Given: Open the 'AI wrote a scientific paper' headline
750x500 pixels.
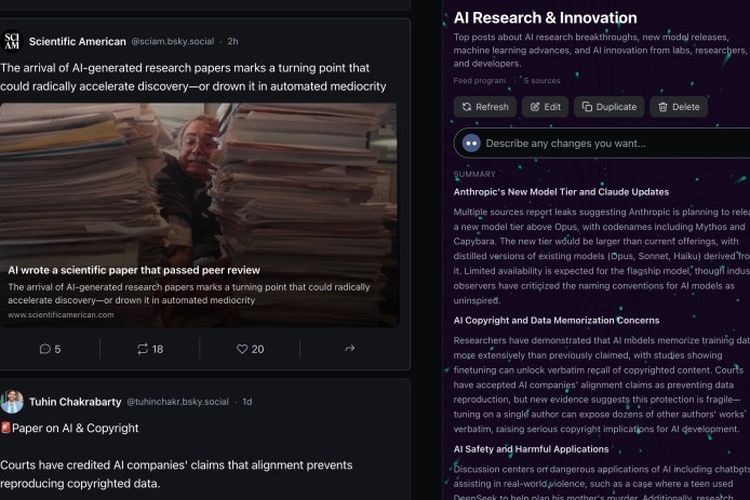Looking at the screenshot, I should pyautogui.click(x=134, y=270).
